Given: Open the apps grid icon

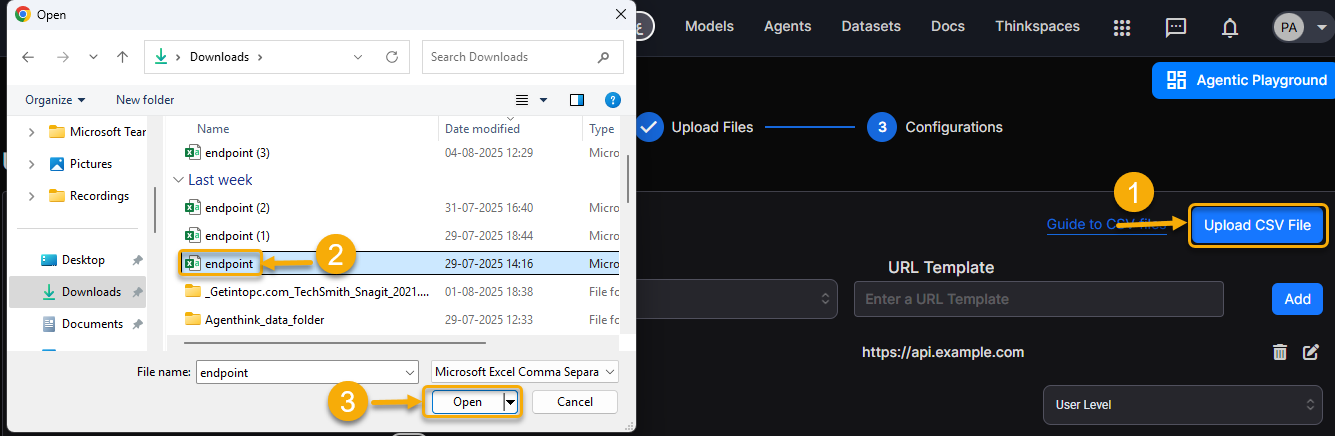Looking at the screenshot, I should [1122, 27].
